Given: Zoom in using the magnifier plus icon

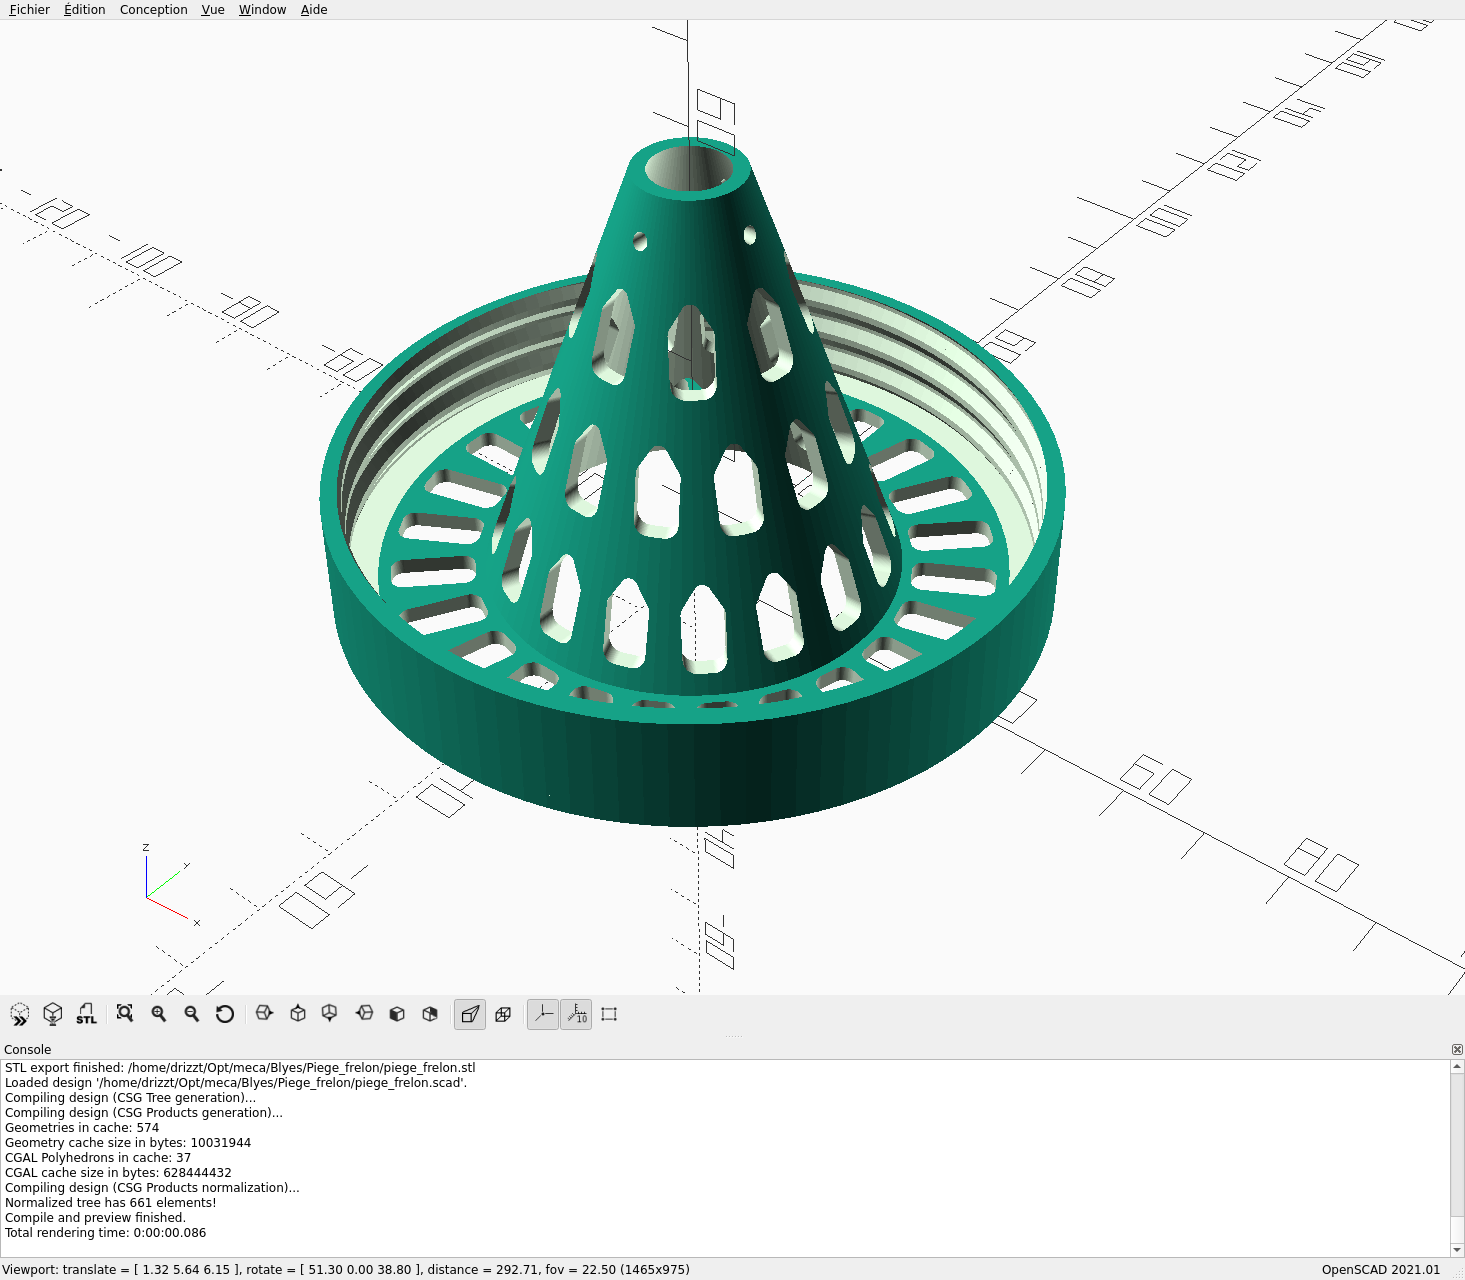Looking at the screenshot, I should point(158,1014).
